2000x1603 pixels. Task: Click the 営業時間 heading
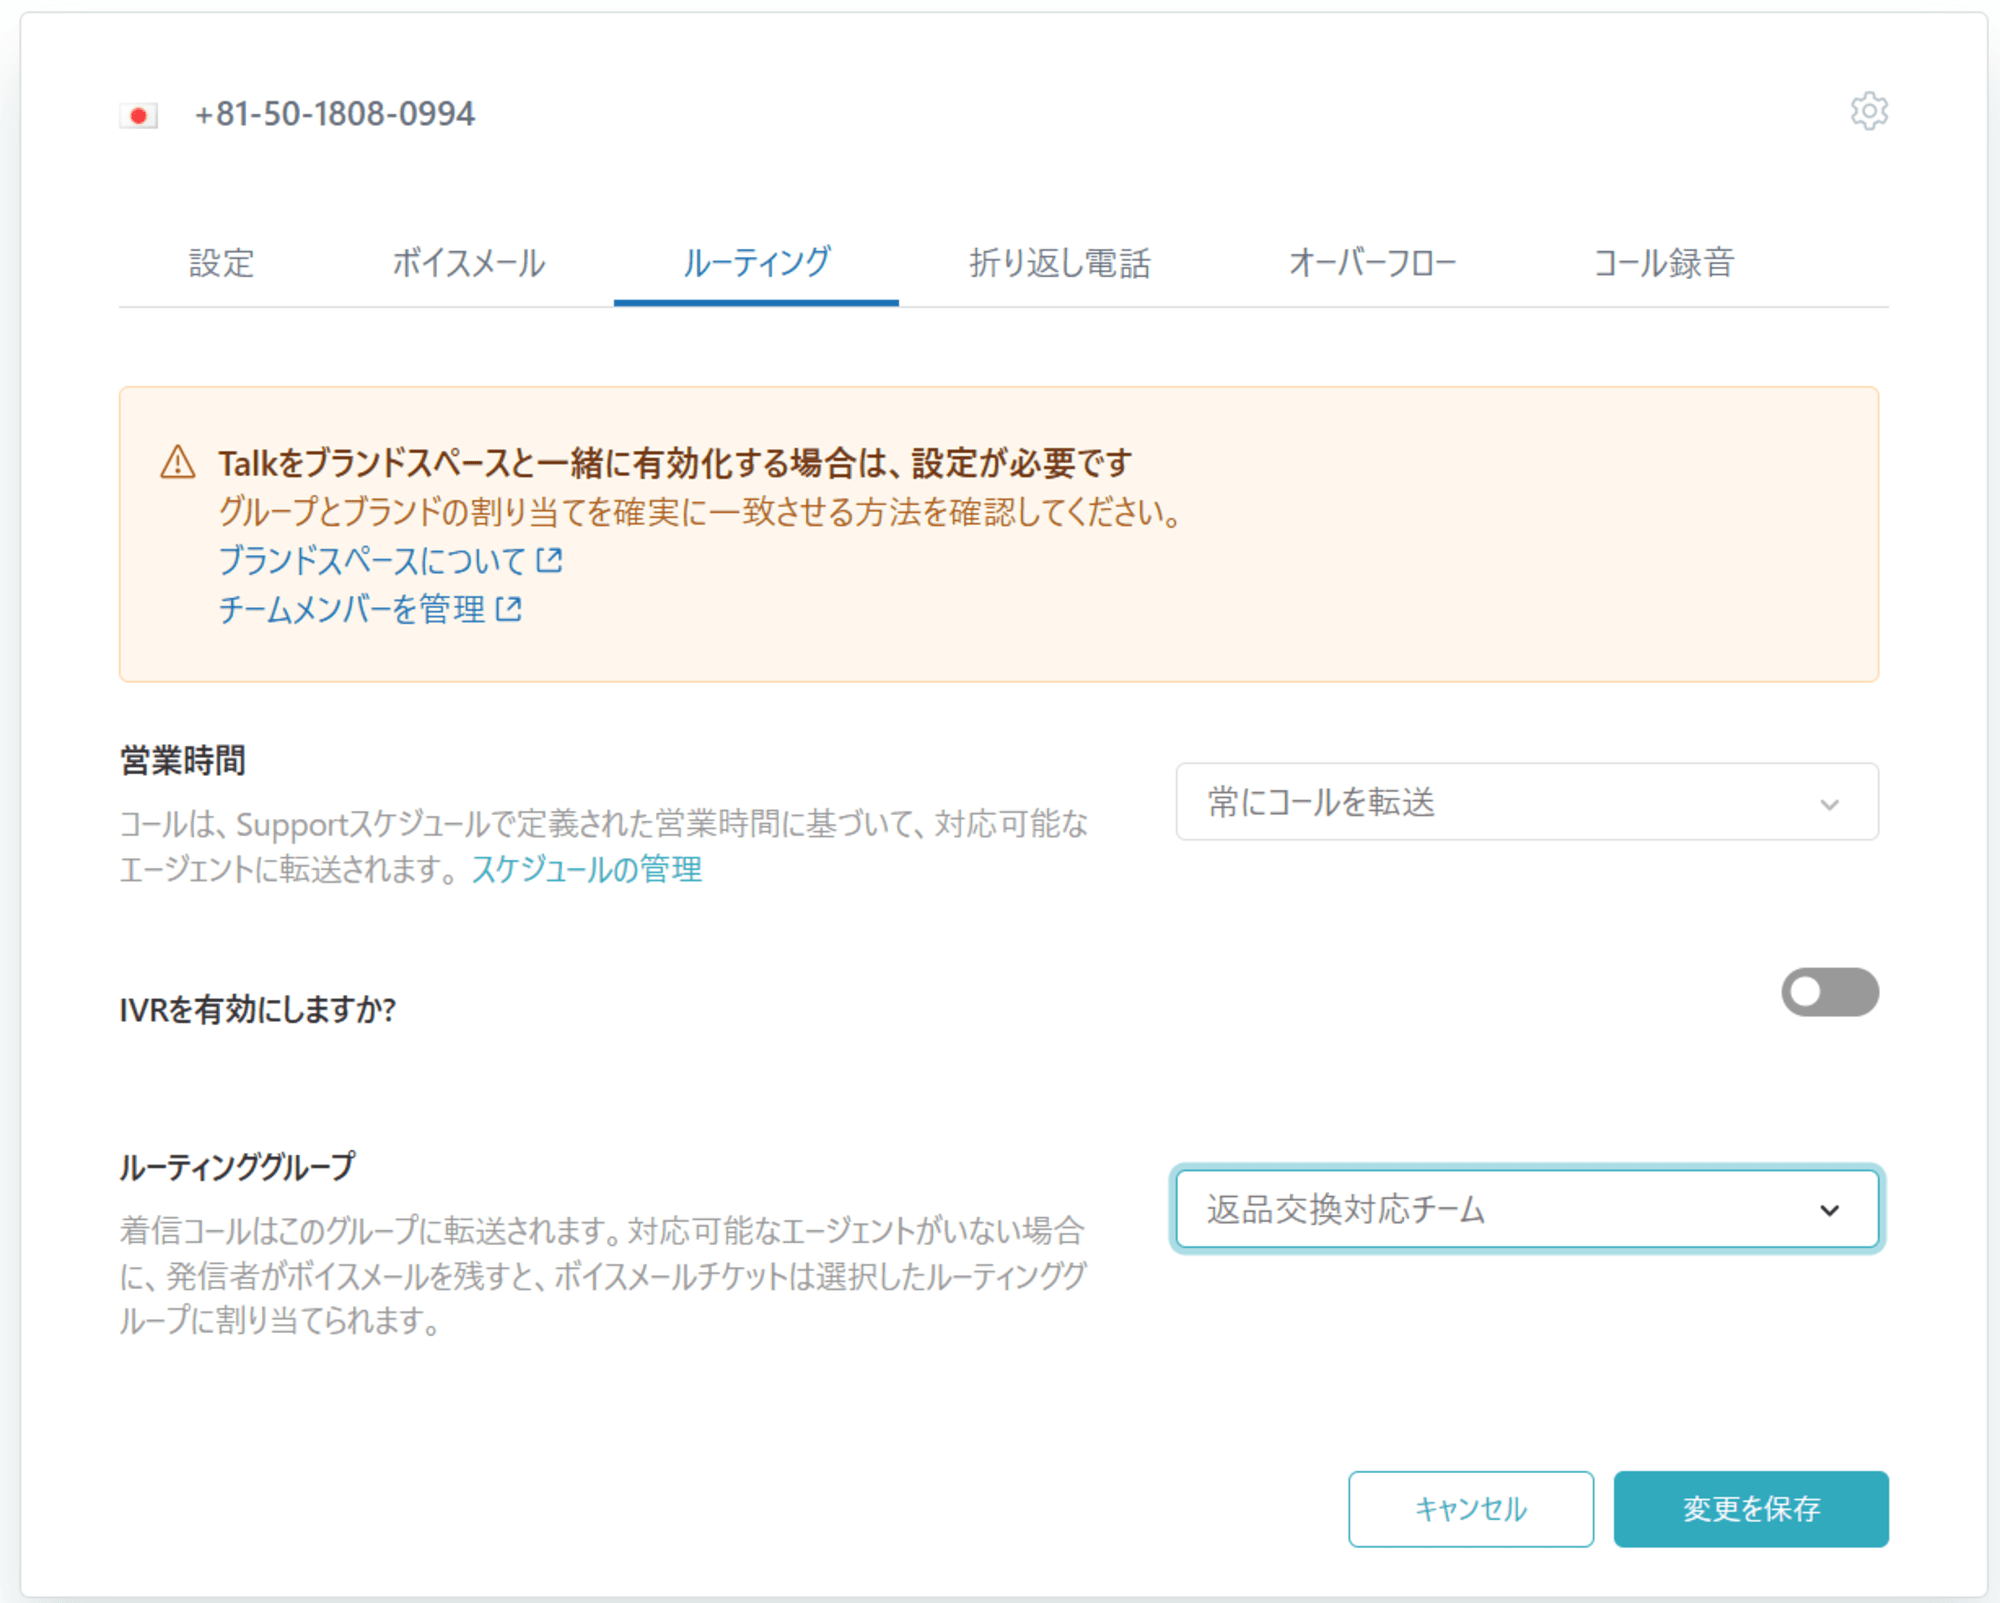183,761
